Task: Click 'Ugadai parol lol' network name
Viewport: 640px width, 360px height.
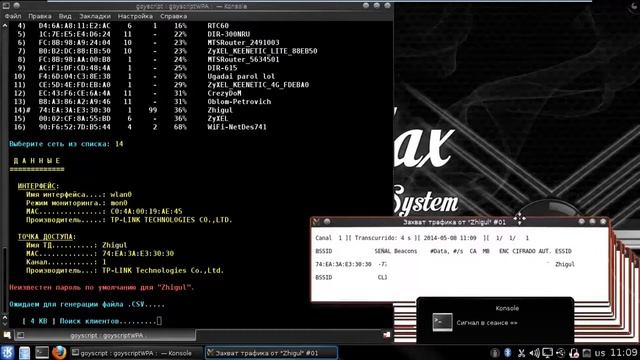Action: [x=241, y=76]
